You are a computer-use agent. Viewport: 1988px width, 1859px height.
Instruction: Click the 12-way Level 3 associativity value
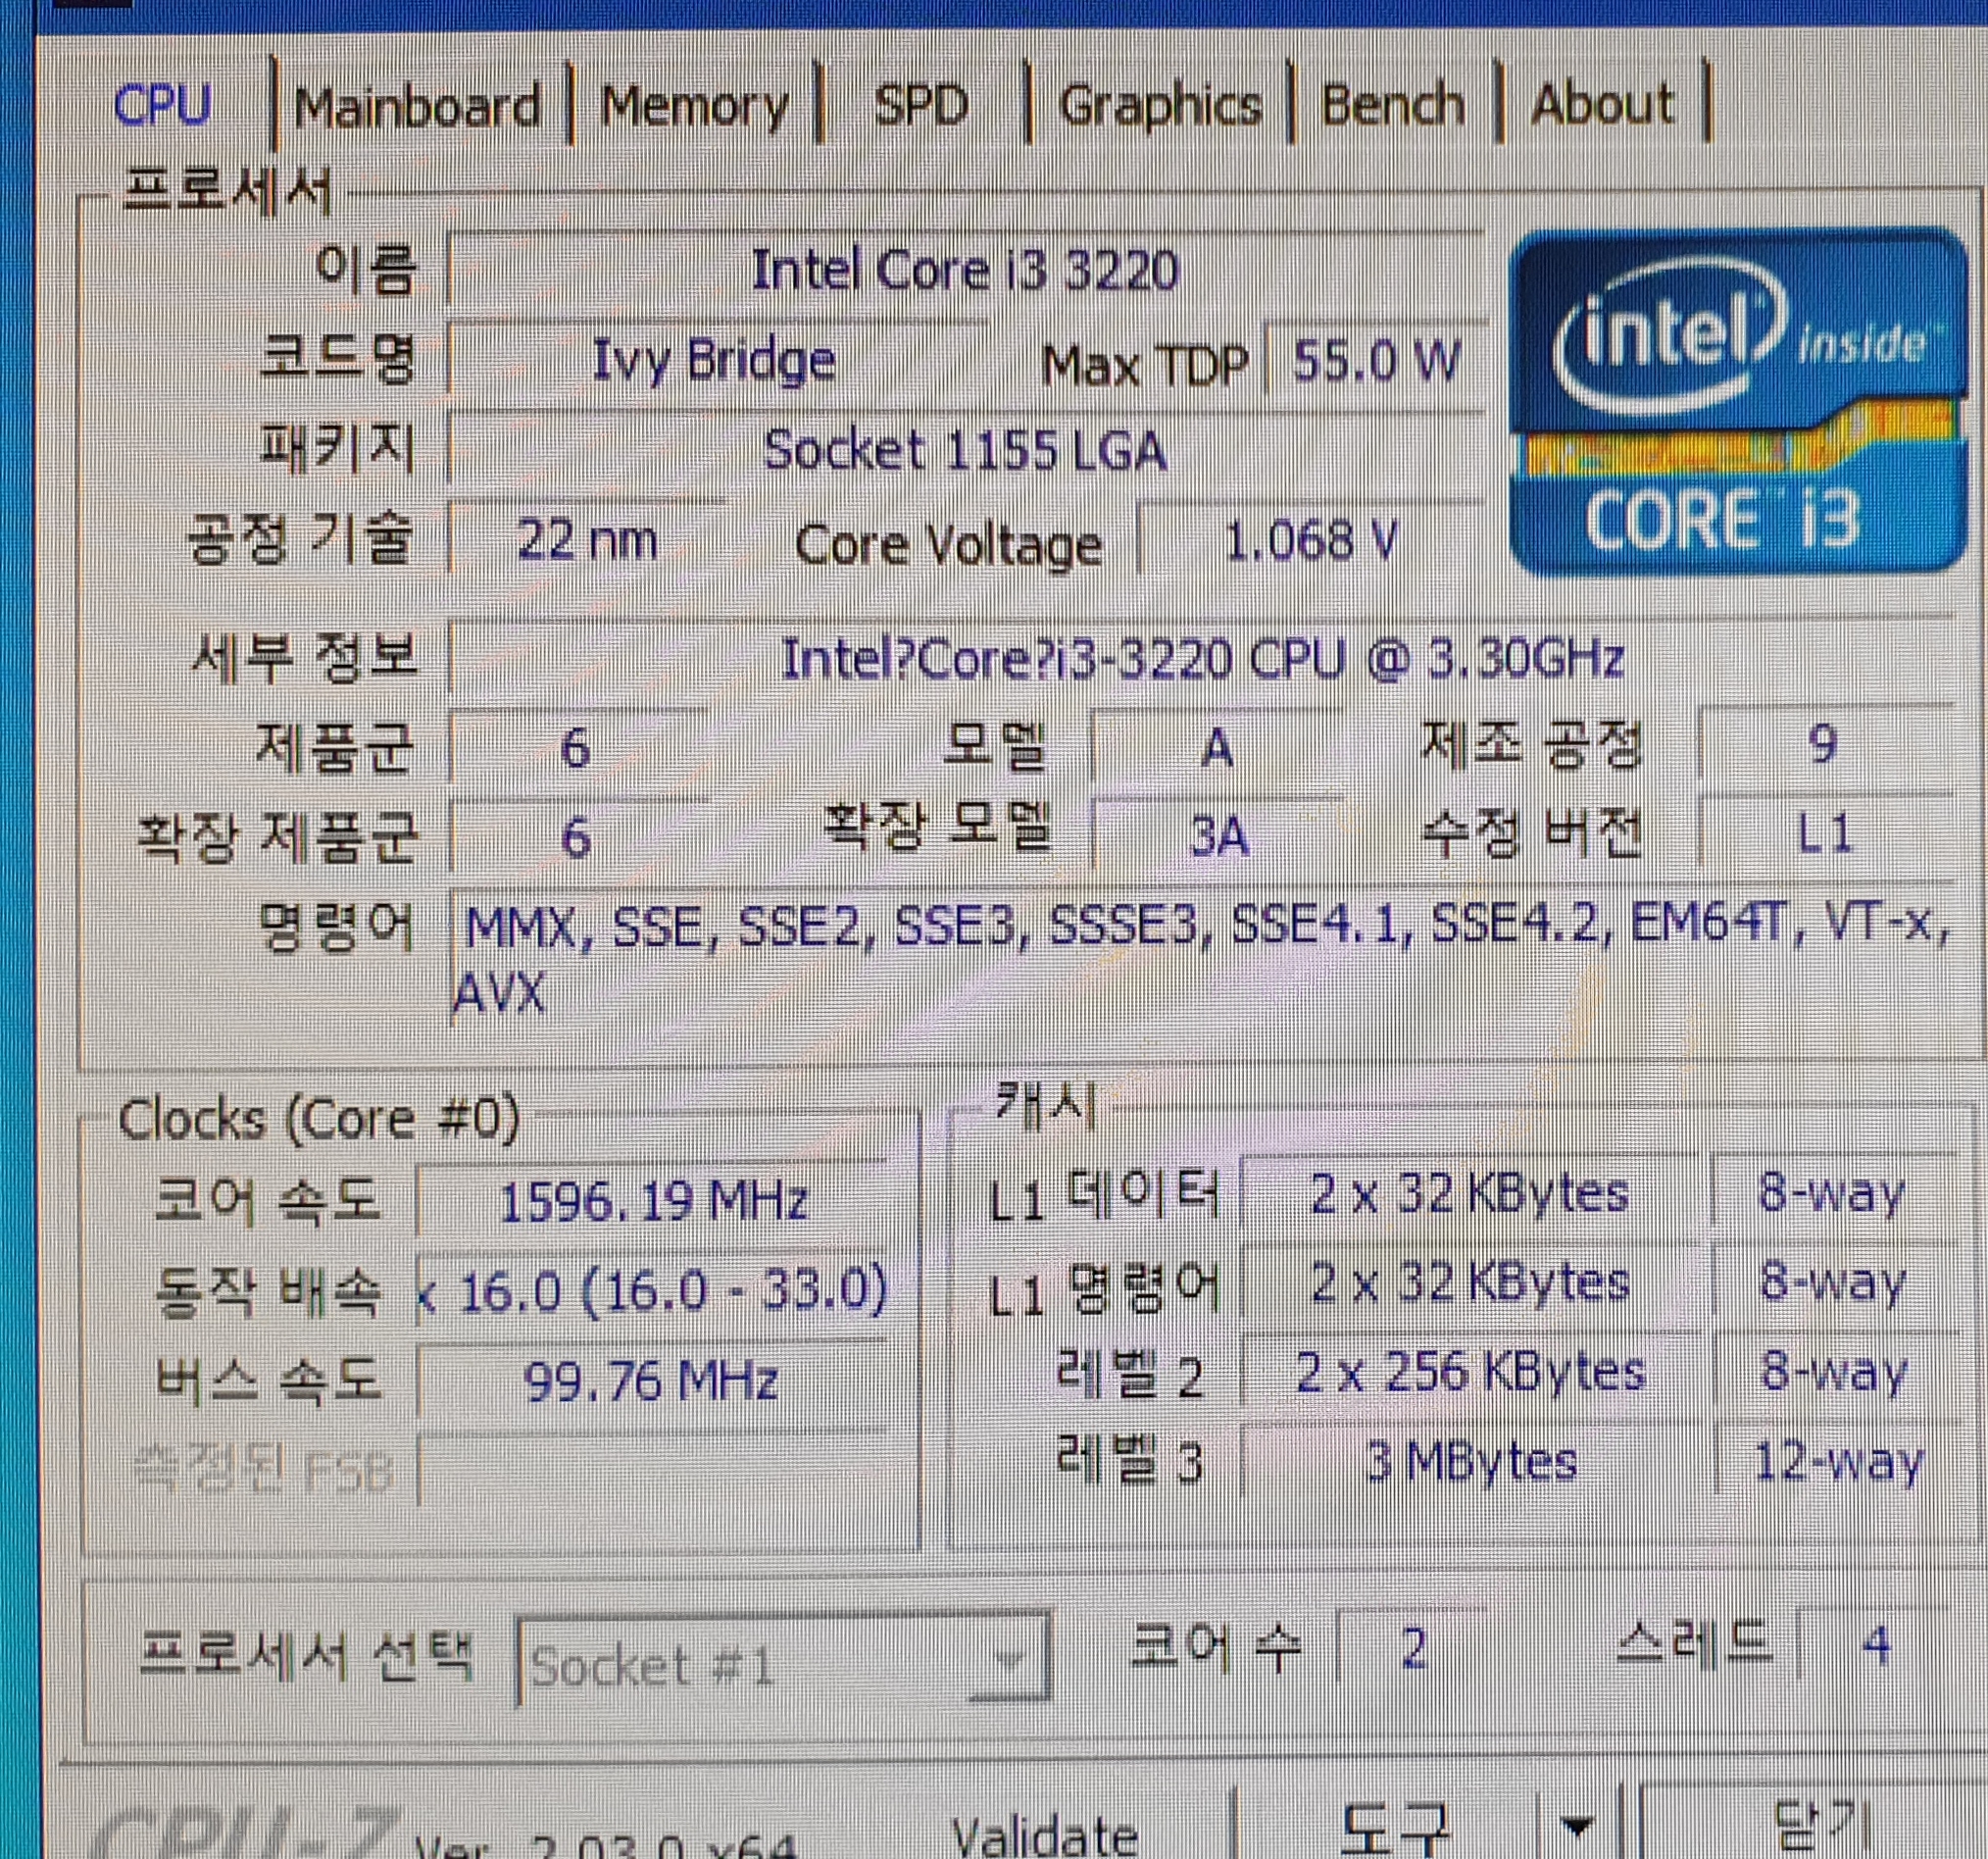click(x=1838, y=1462)
